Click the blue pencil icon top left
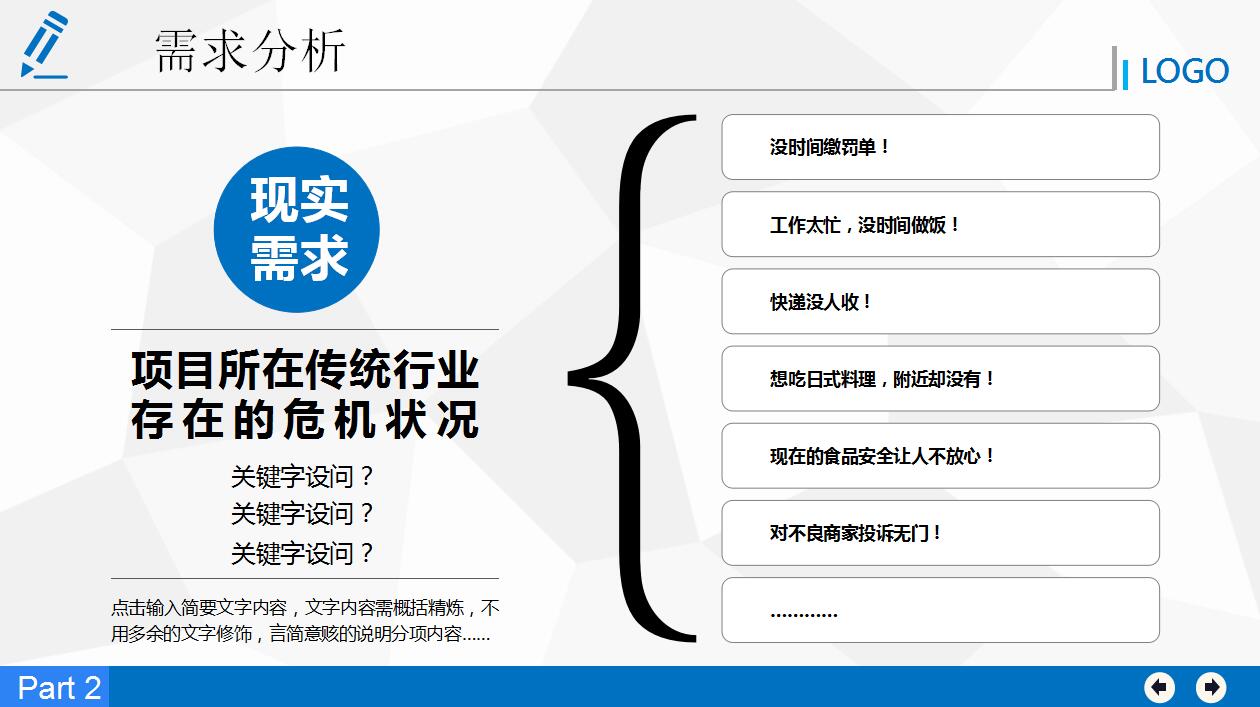The width and height of the screenshot is (1260, 707). point(42,45)
